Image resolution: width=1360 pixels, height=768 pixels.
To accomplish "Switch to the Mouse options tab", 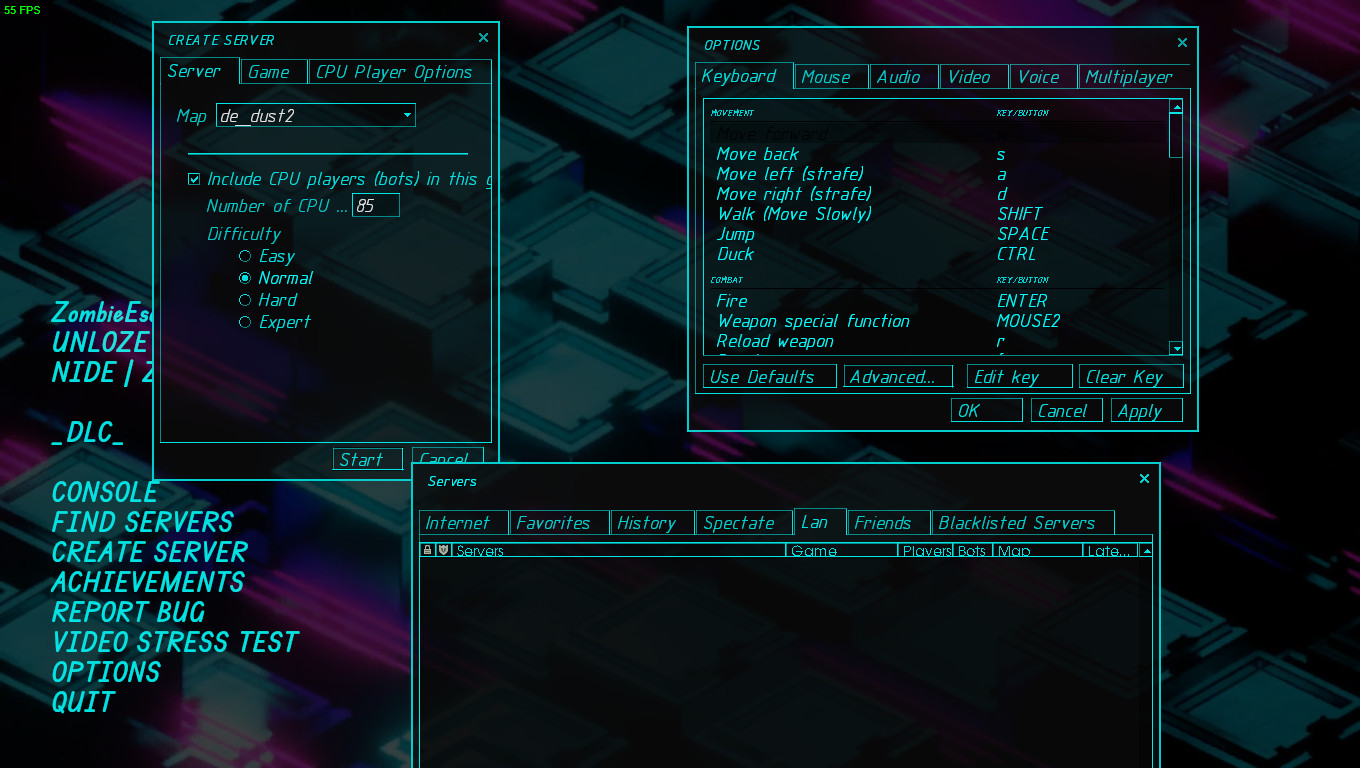I will 830,77.
